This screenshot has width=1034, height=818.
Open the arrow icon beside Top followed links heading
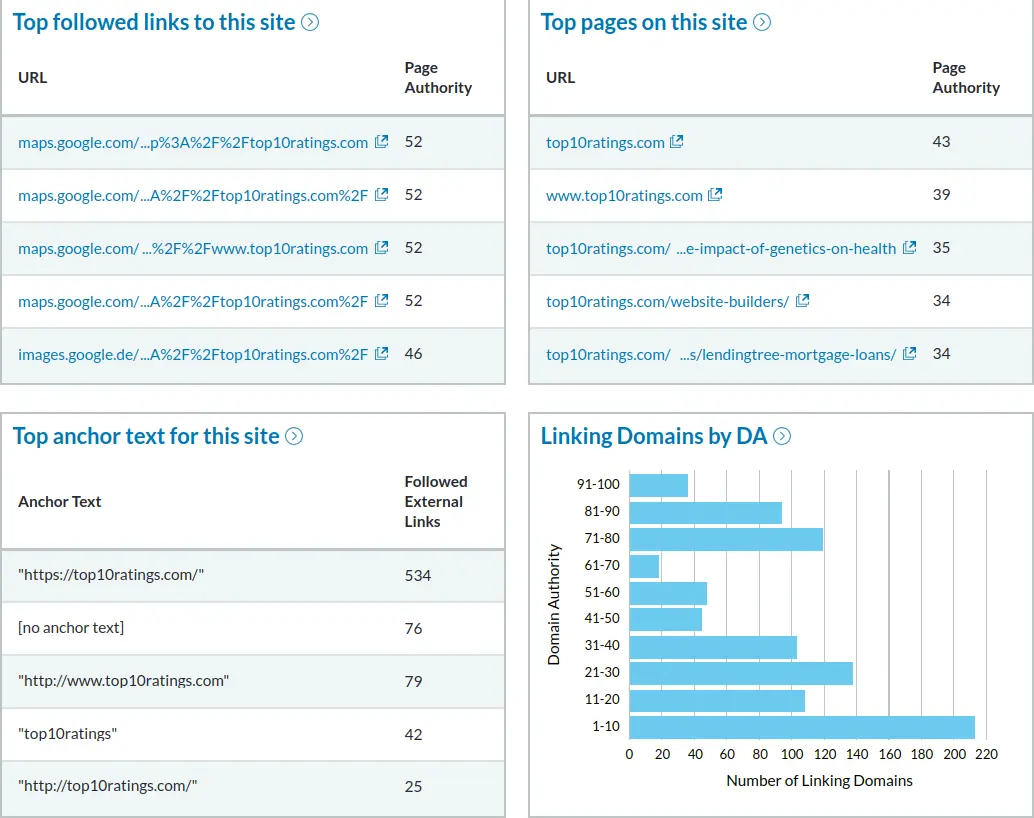(x=310, y=22)
